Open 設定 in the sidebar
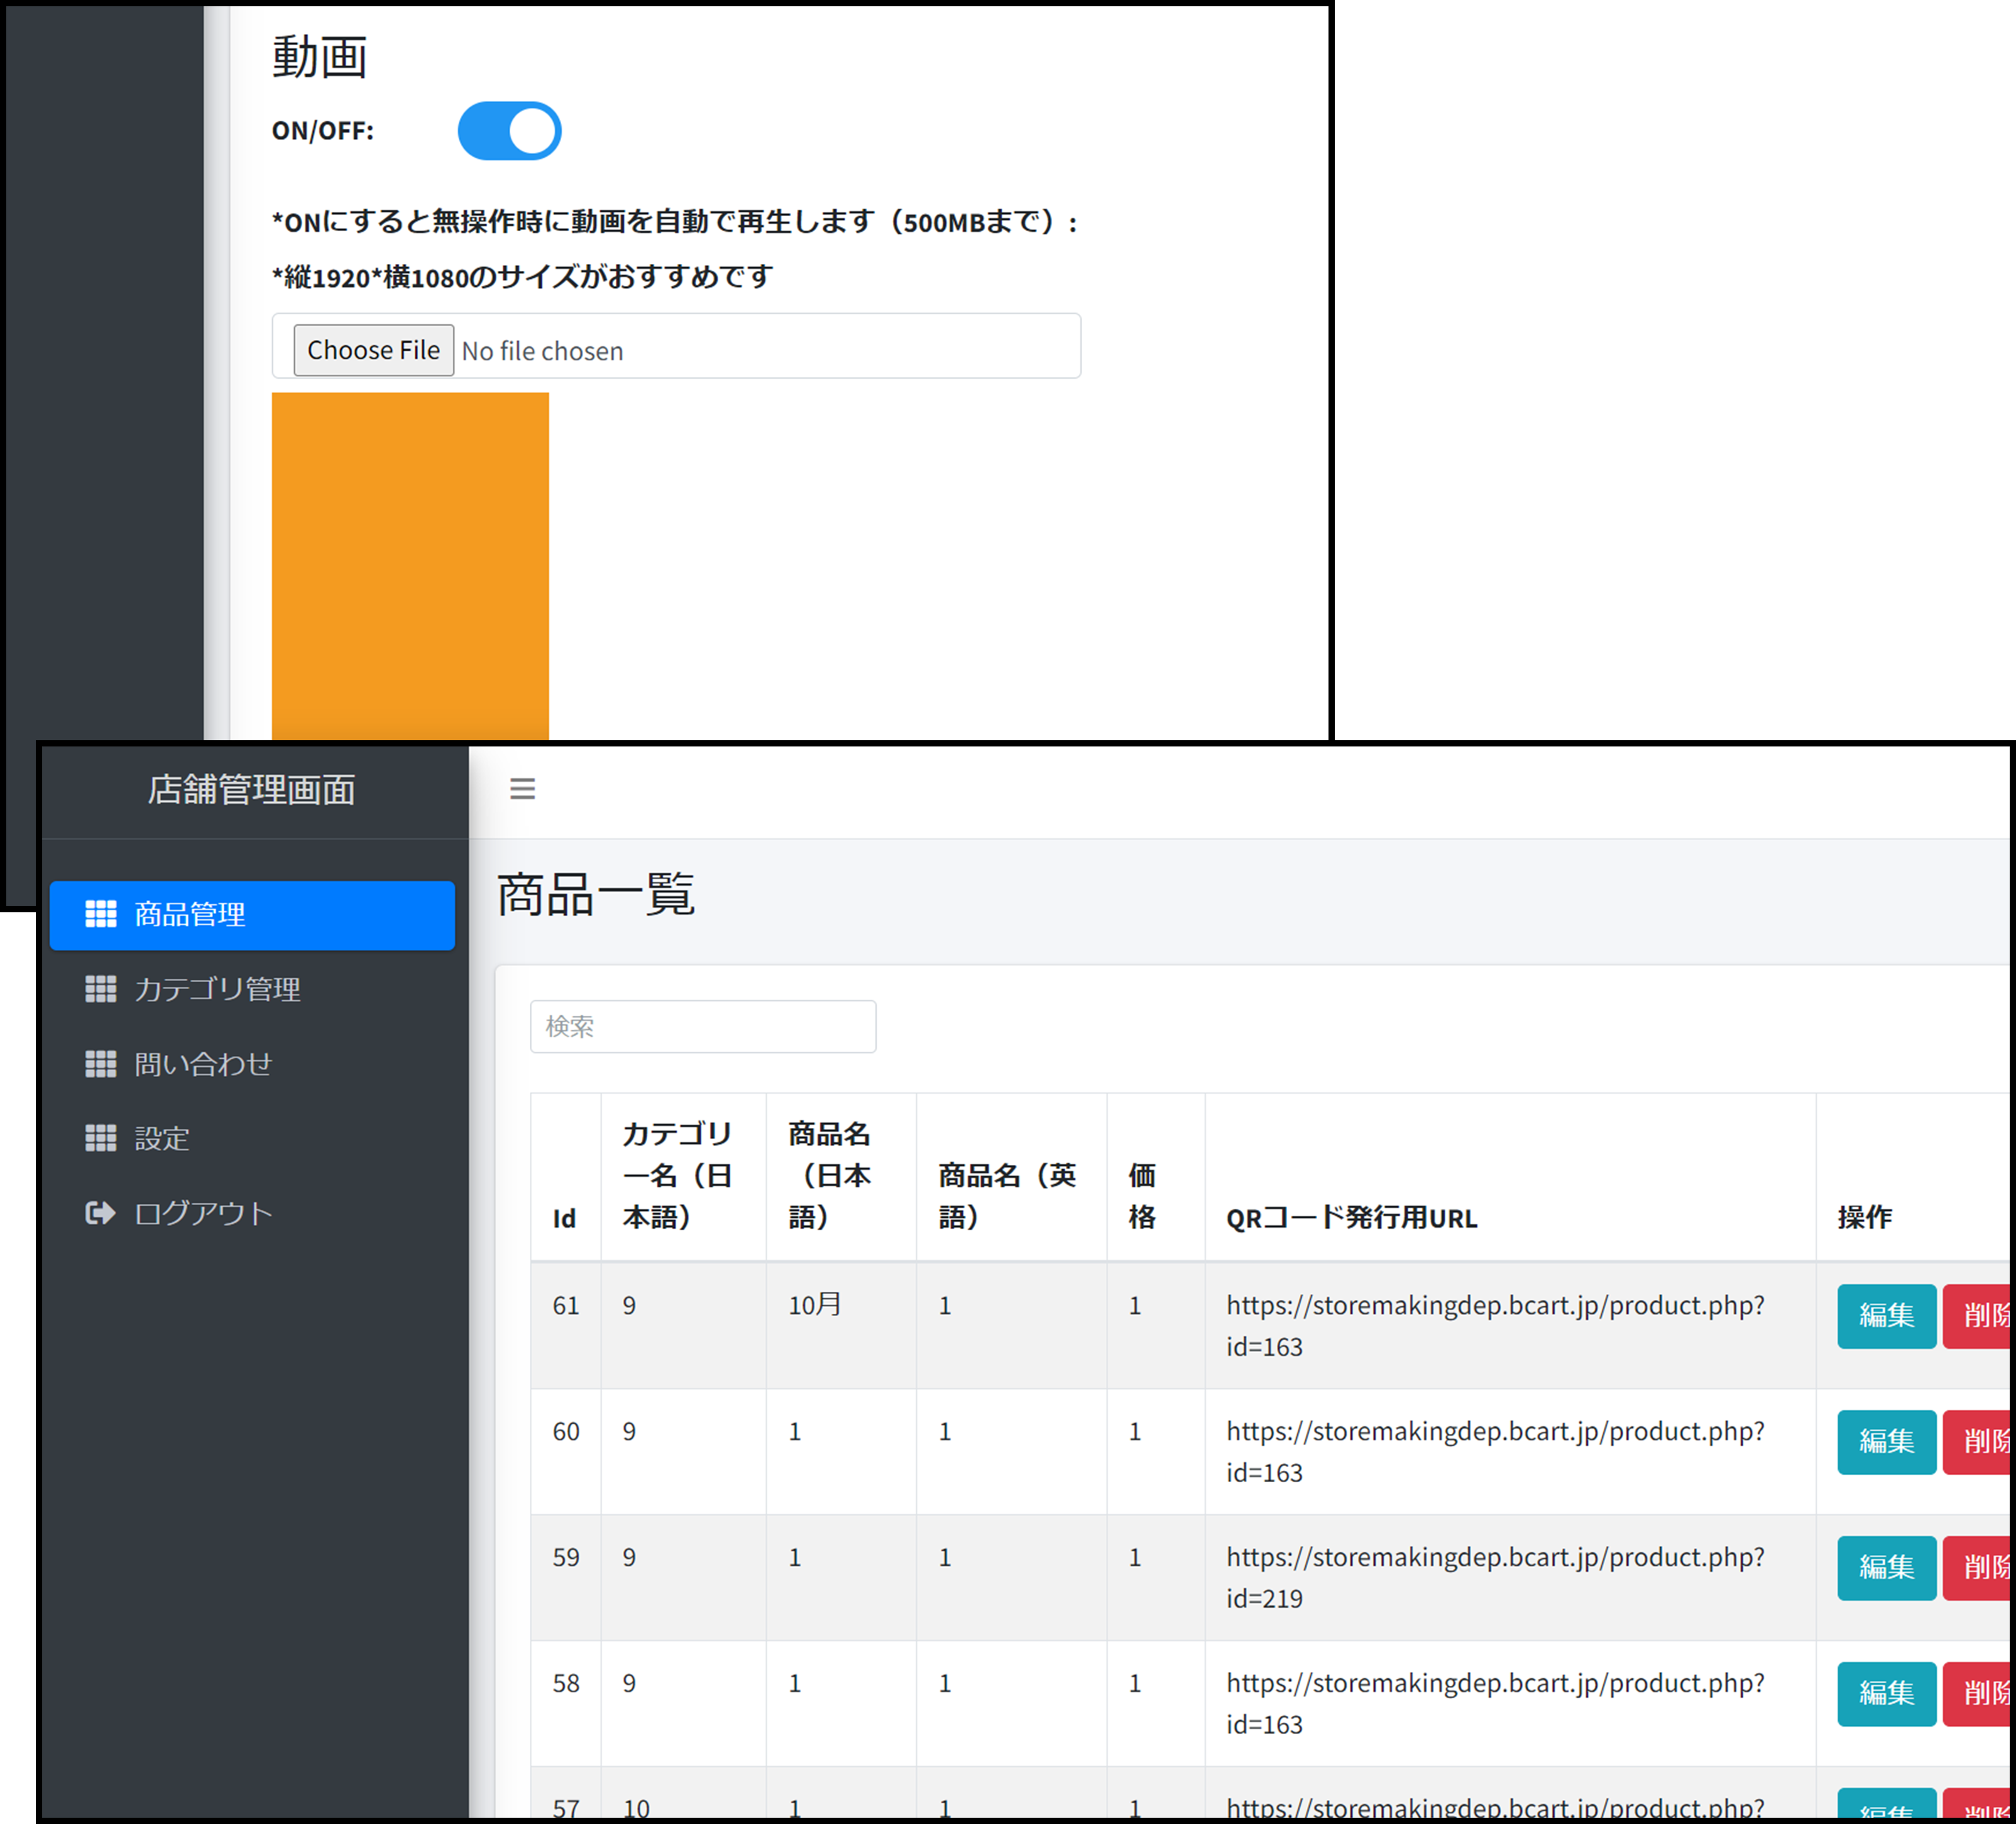 pyautogui.click(x=252, y=1138)
